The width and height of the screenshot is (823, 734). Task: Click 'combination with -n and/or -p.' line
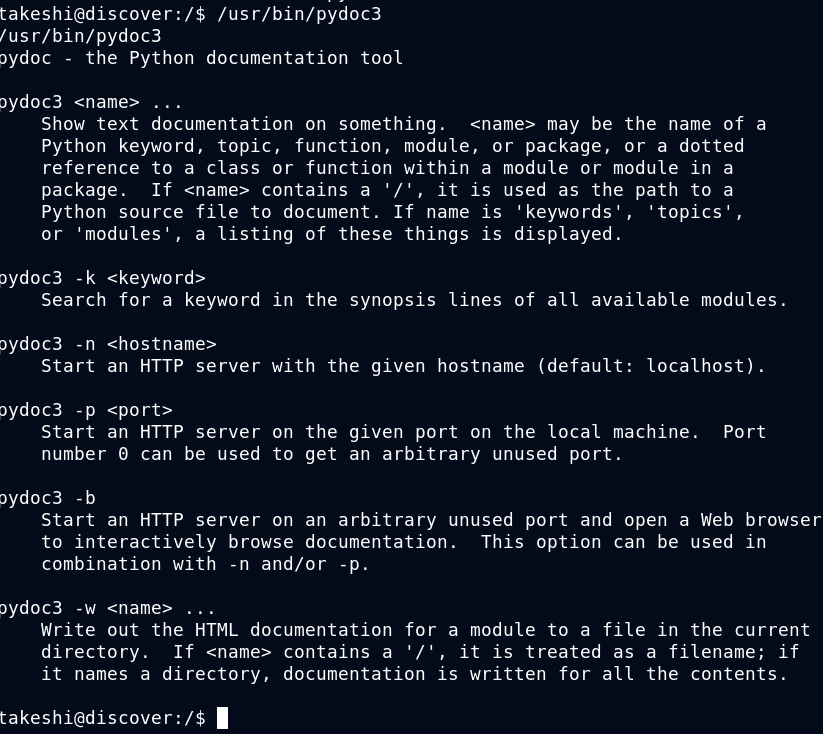coord(205,564)
